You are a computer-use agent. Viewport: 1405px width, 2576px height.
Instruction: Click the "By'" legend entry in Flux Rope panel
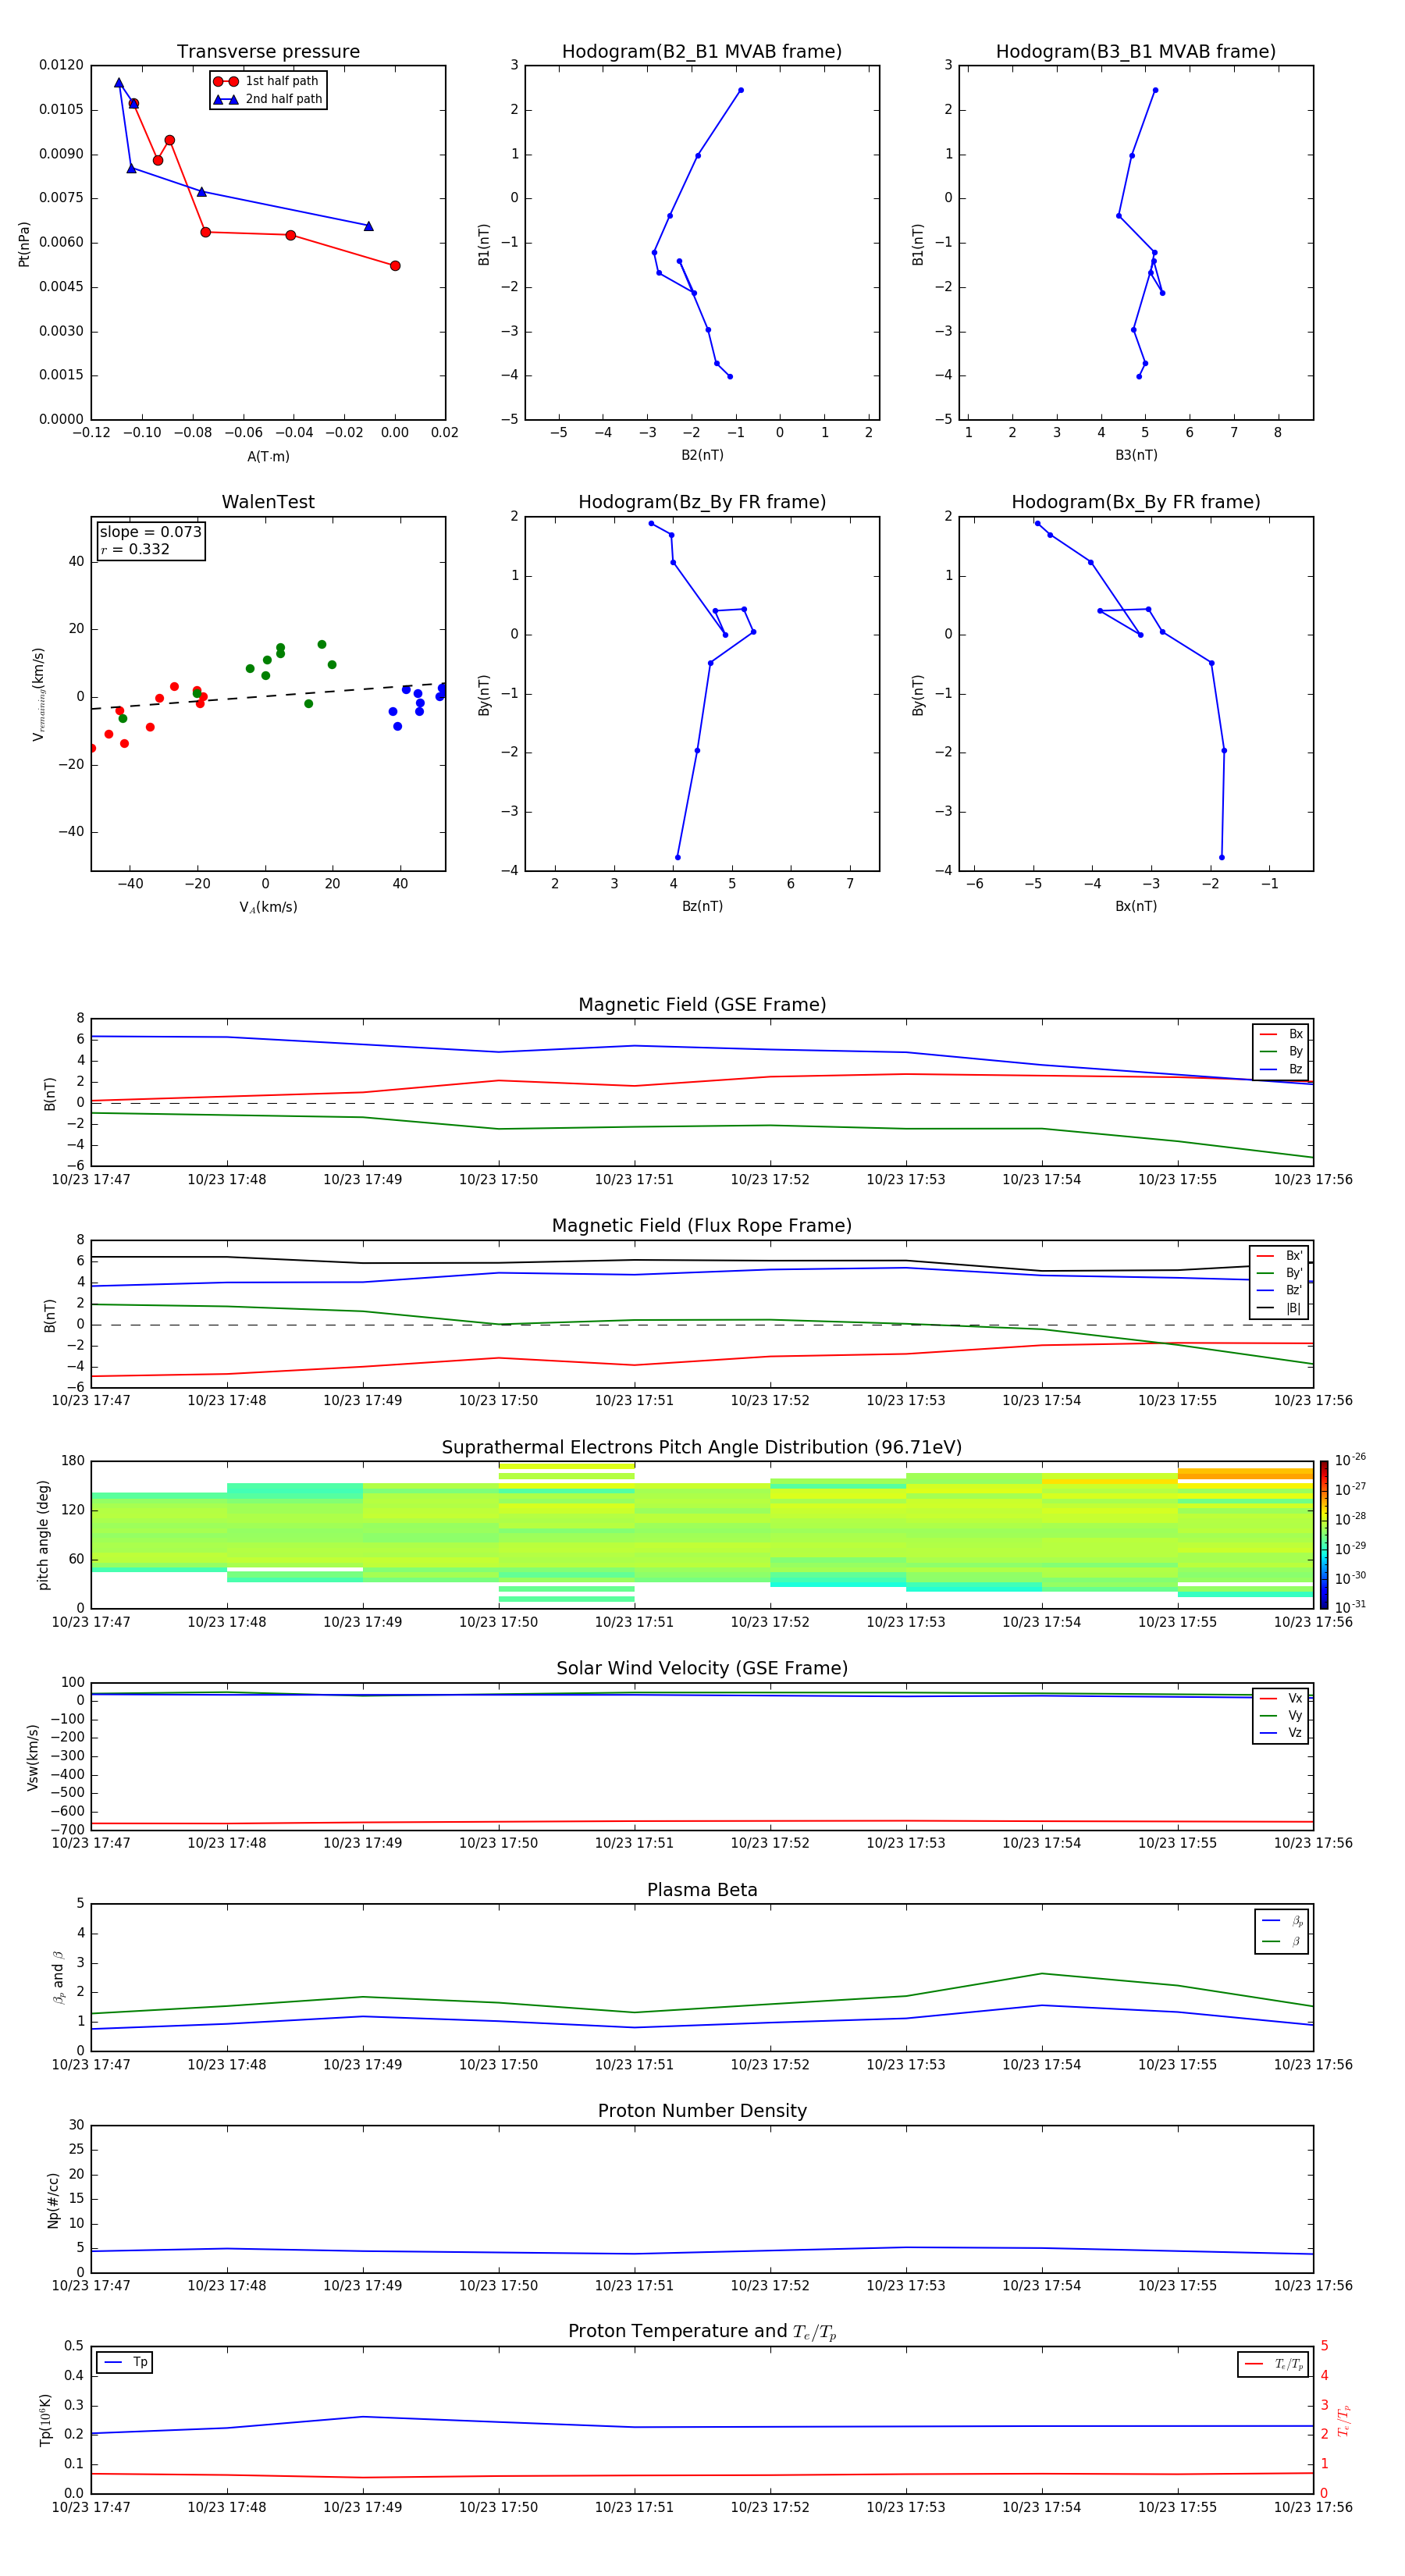click(1280, 1273)
